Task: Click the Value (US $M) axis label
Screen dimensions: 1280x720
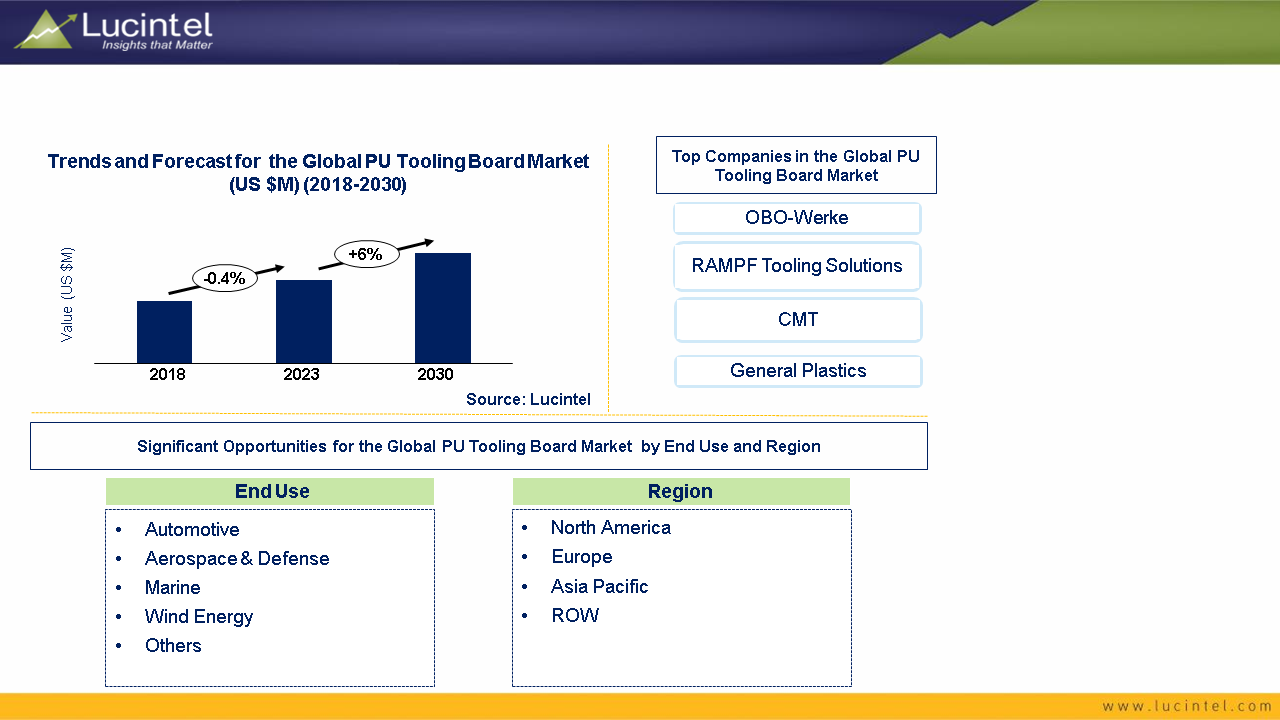Action: click(67, 294)
